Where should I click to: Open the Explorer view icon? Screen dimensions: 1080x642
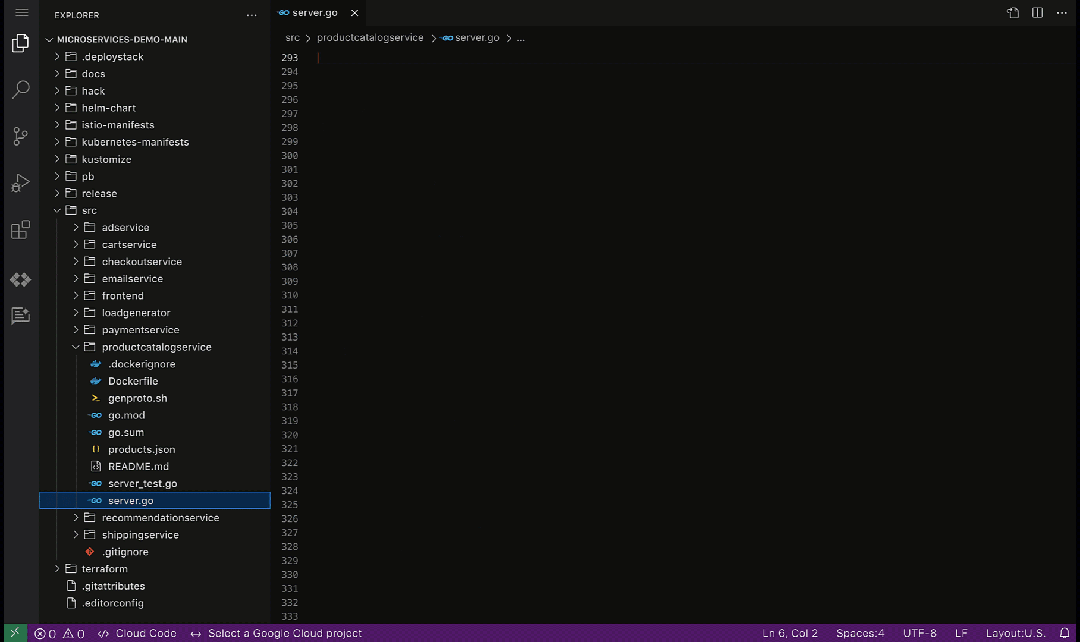point(21,43)
